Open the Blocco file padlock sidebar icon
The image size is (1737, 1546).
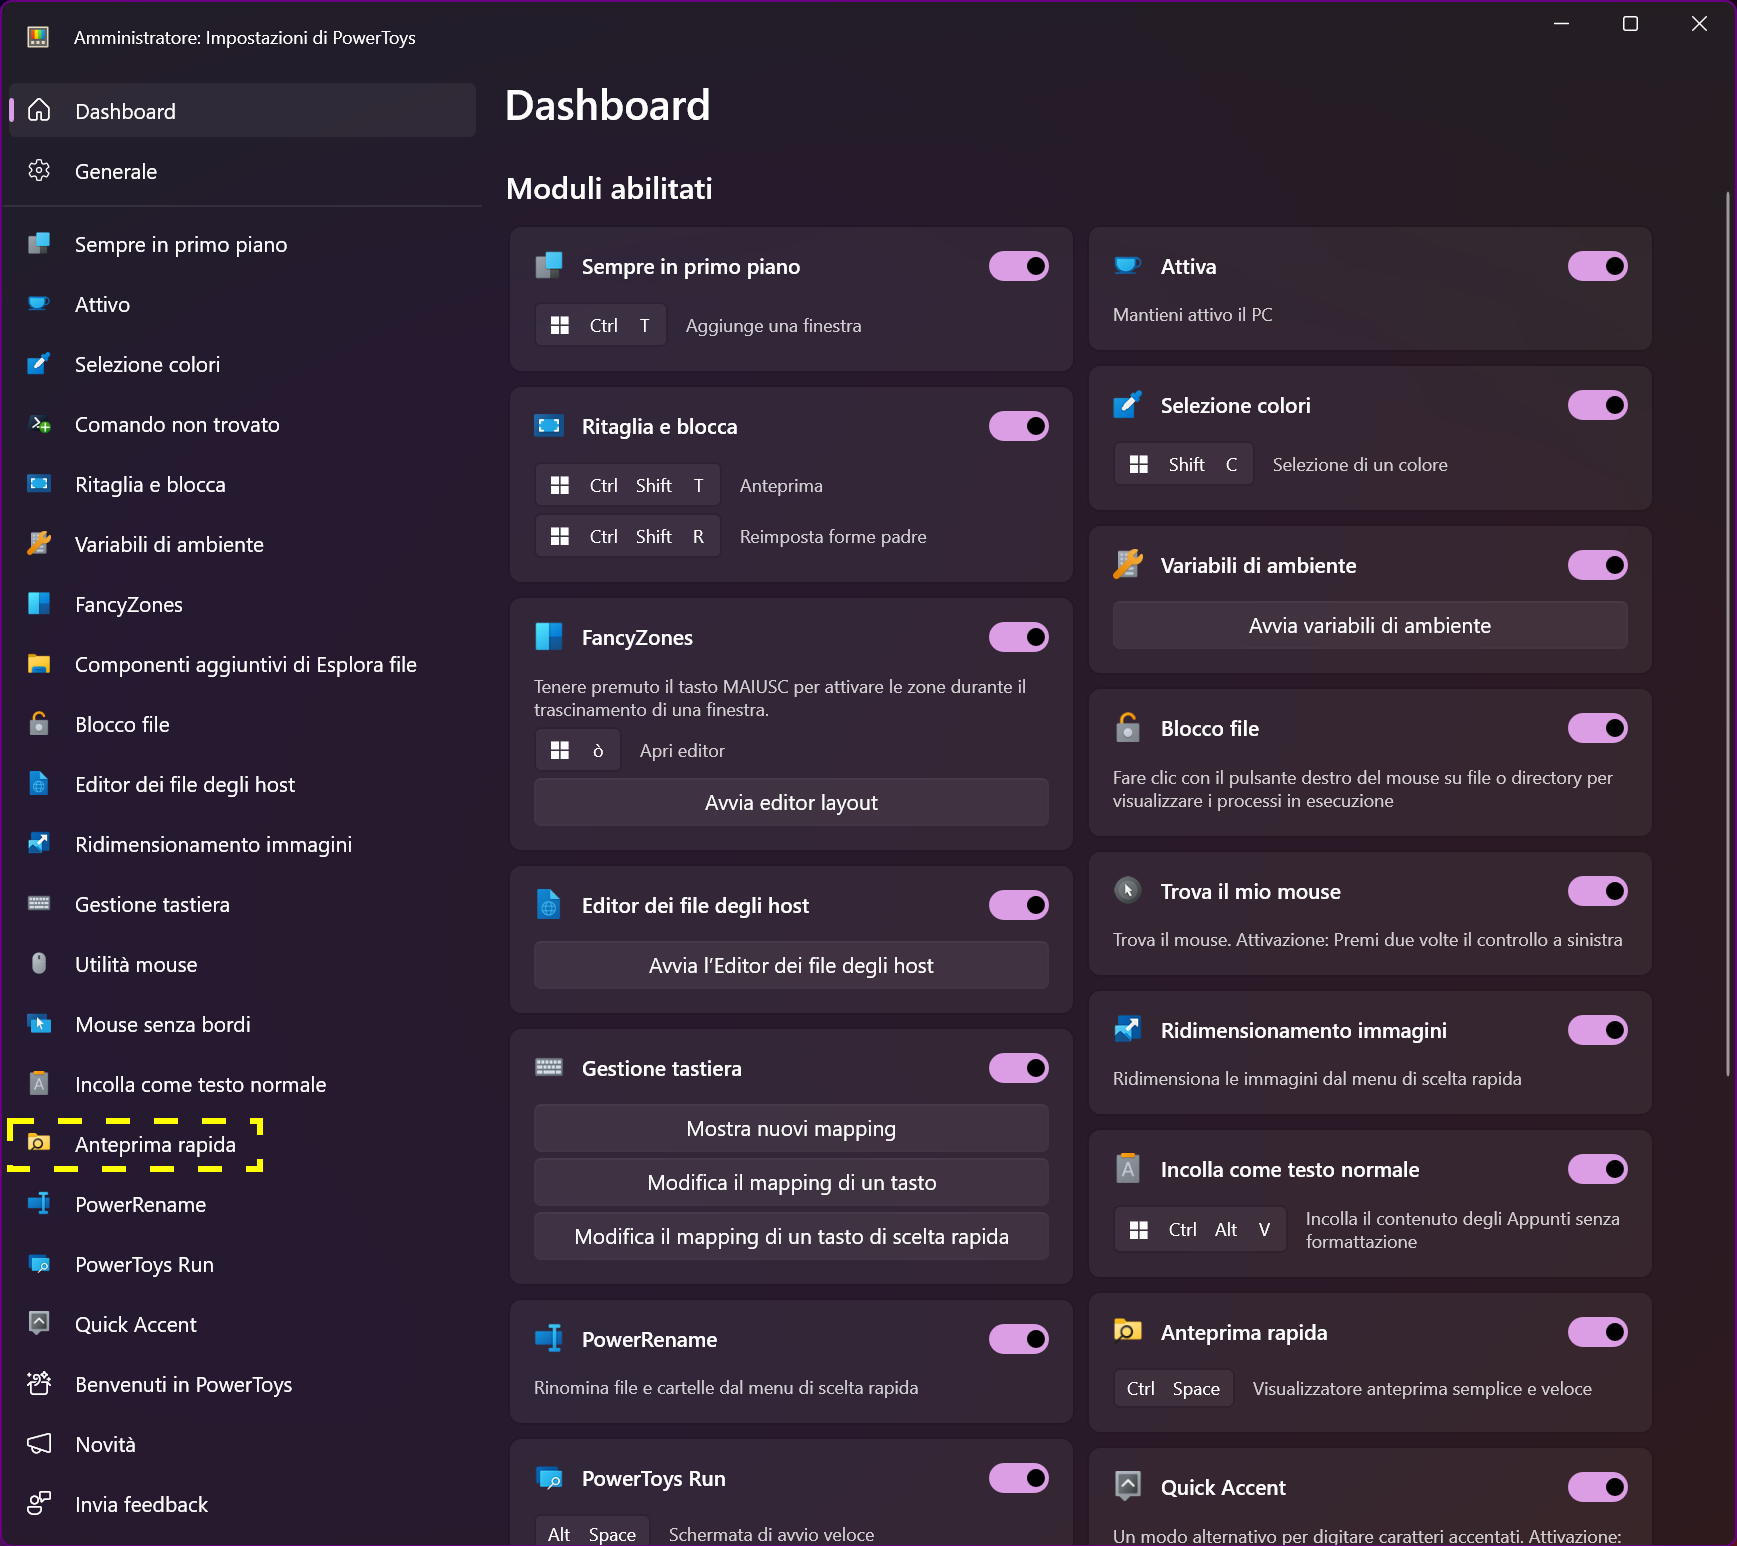click(39, 724)
